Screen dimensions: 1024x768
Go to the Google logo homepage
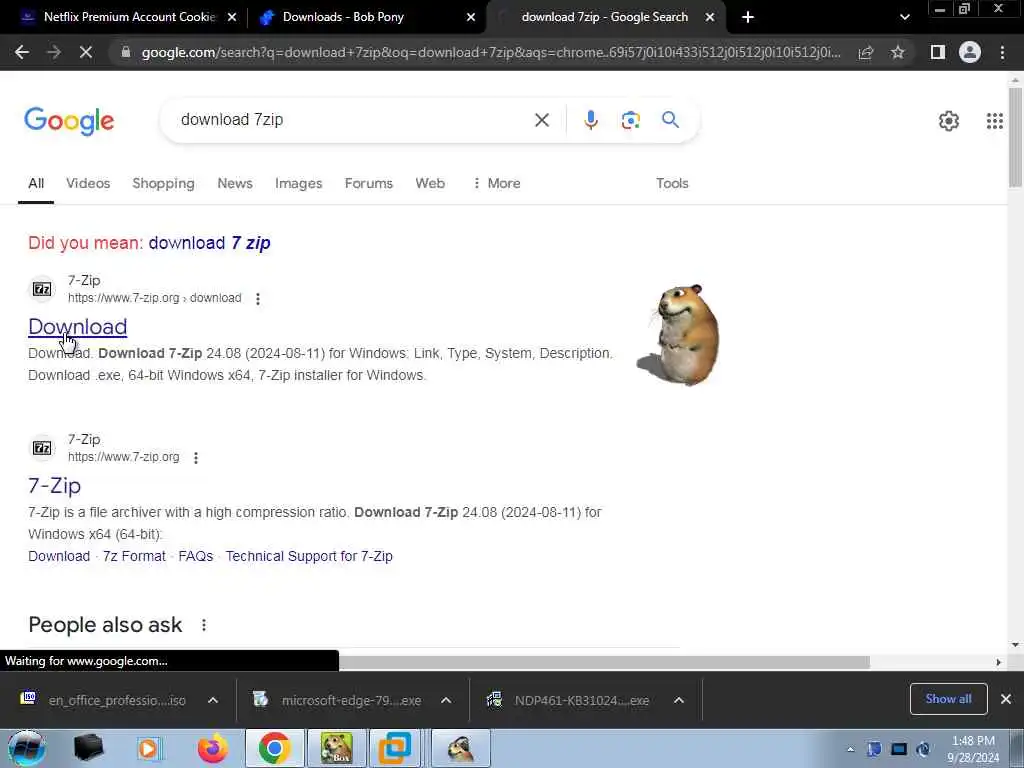pos(69,121)
